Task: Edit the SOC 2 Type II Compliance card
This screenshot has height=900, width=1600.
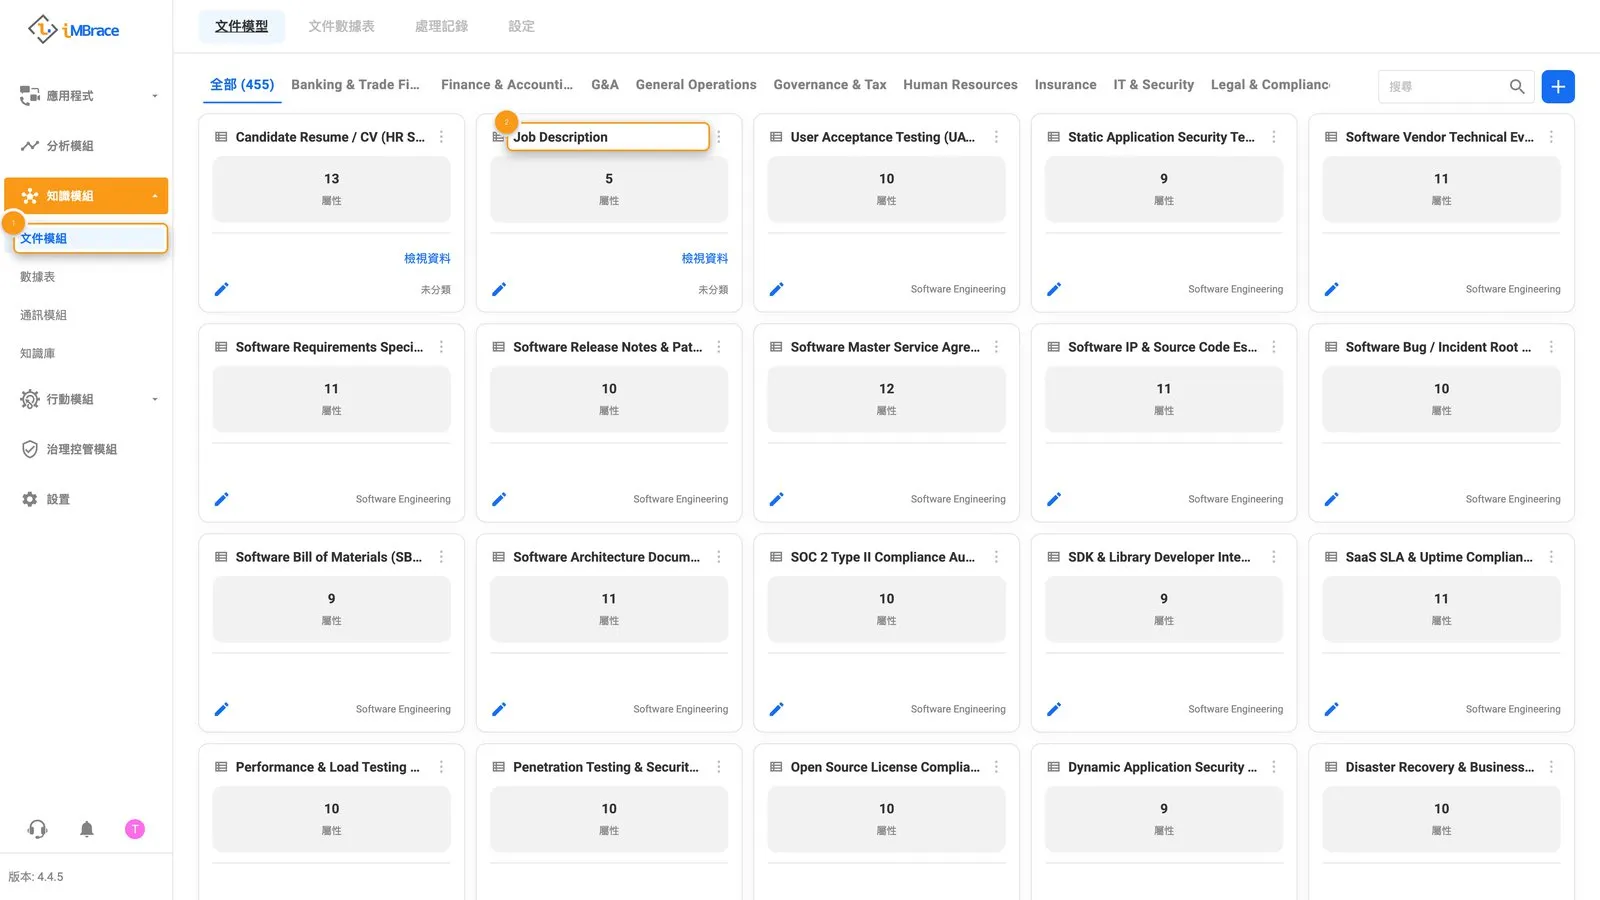Action: pyautogui.click(x=777, y=709)
